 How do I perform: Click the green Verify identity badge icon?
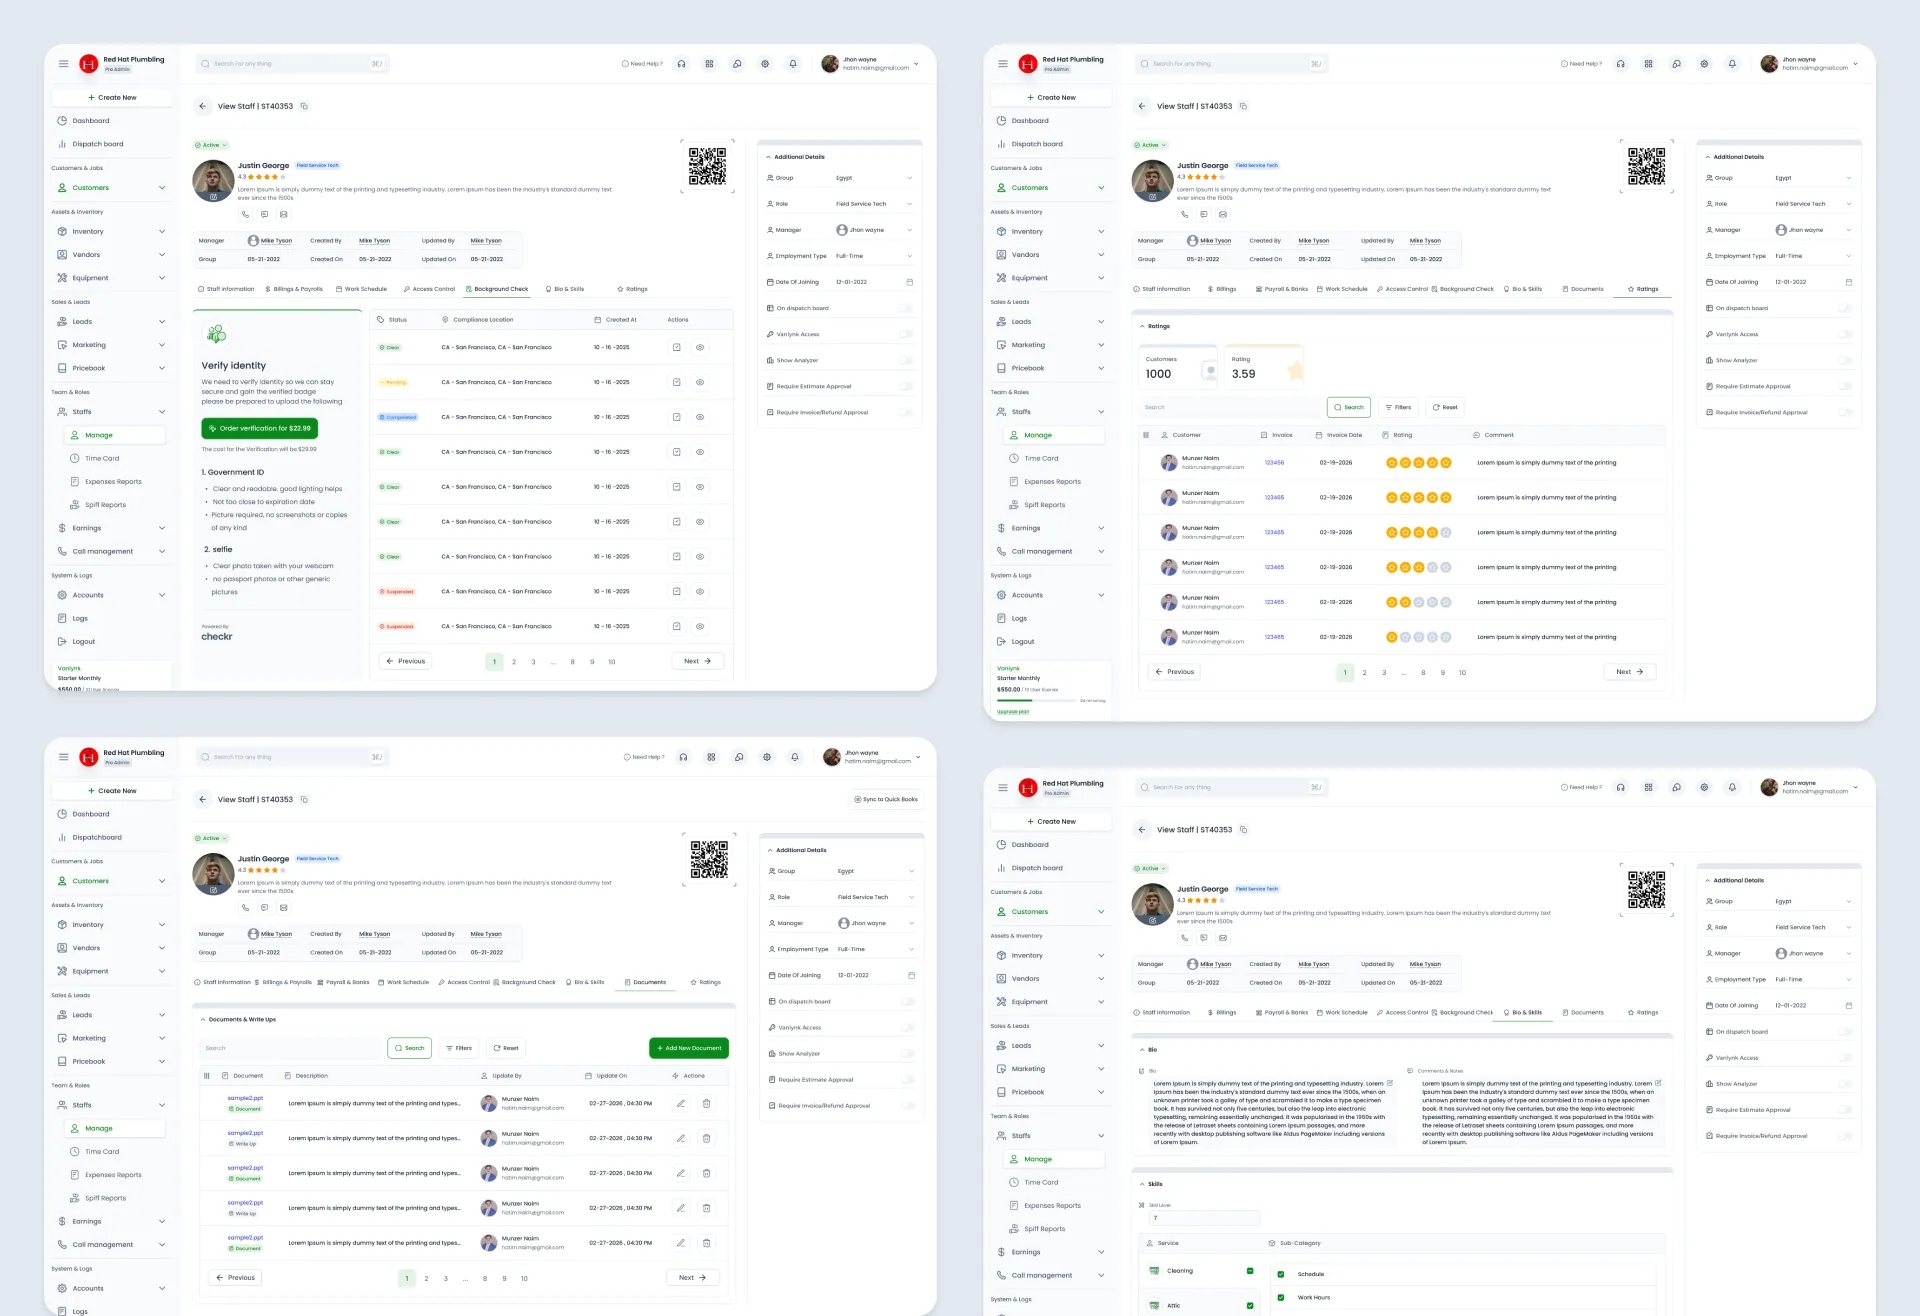216,334
